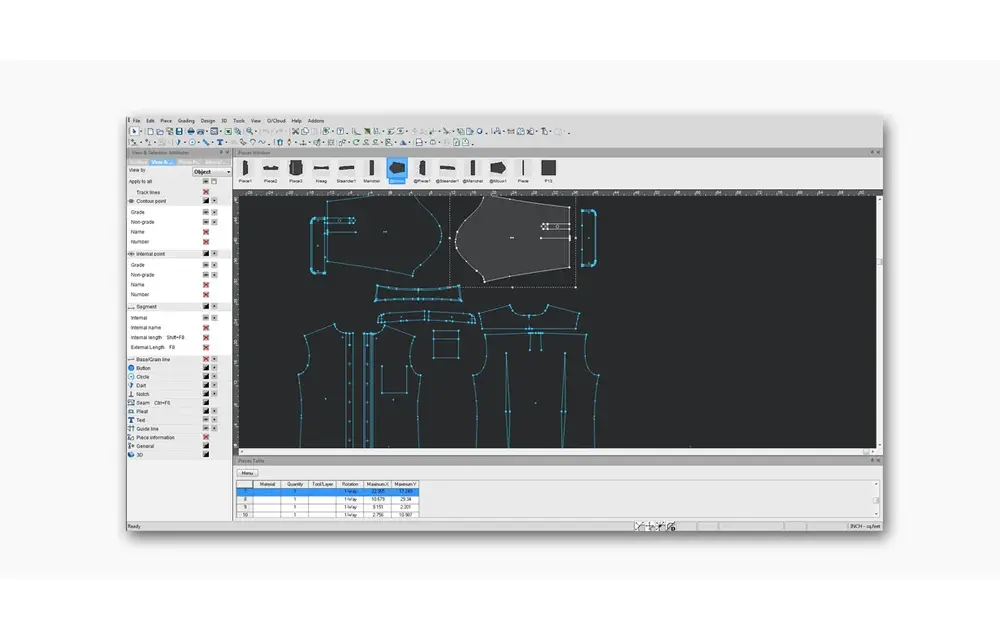
Task: Click the rotate refresh arrow icon
Action: pyautogui.click(x=356, y=142)
